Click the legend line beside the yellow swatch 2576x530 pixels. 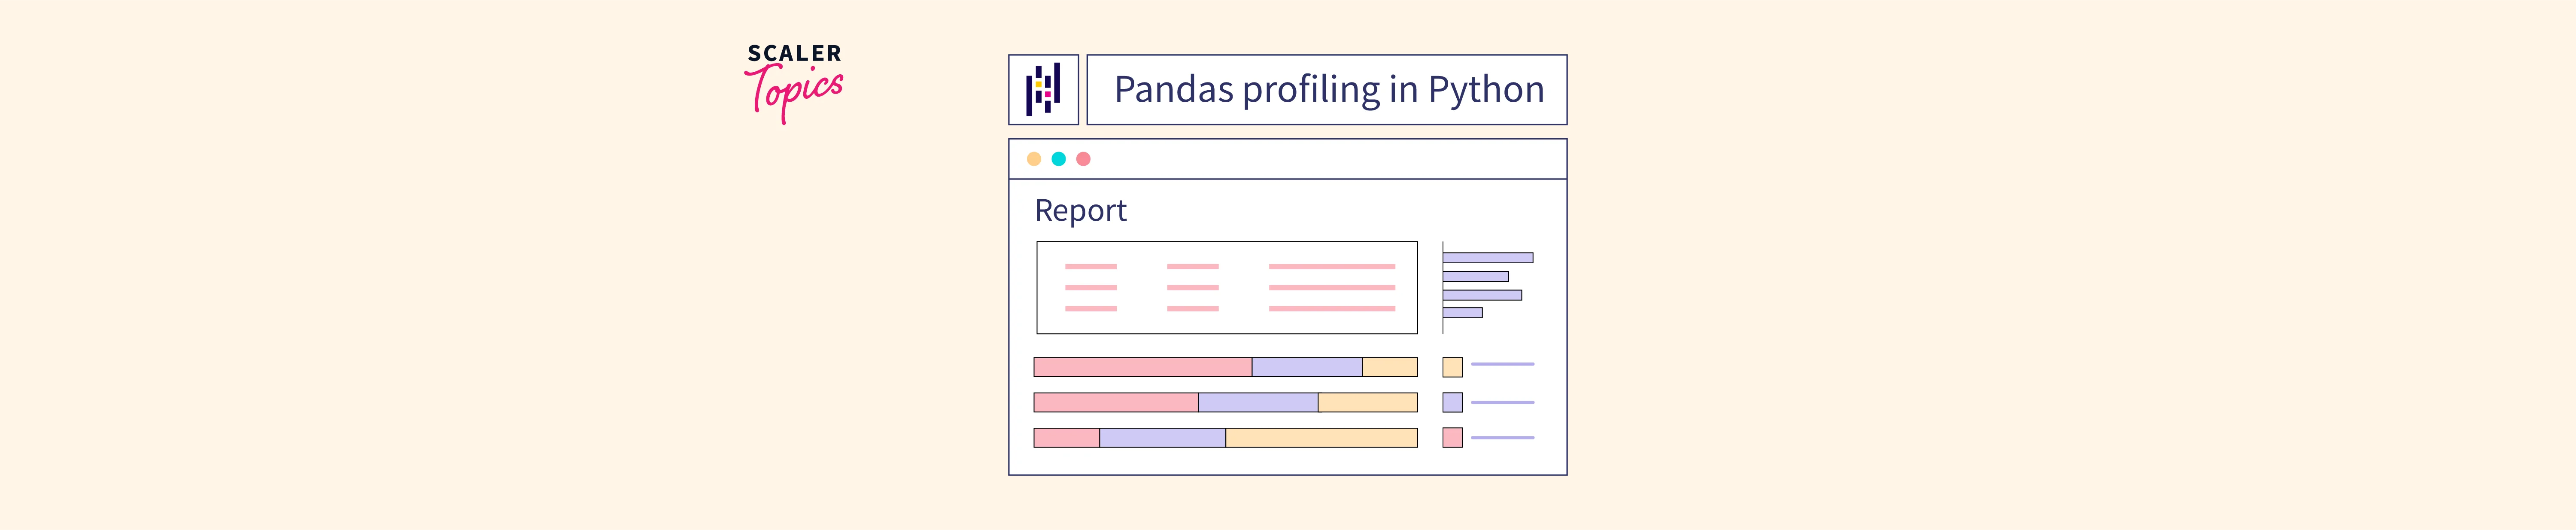1502,364
